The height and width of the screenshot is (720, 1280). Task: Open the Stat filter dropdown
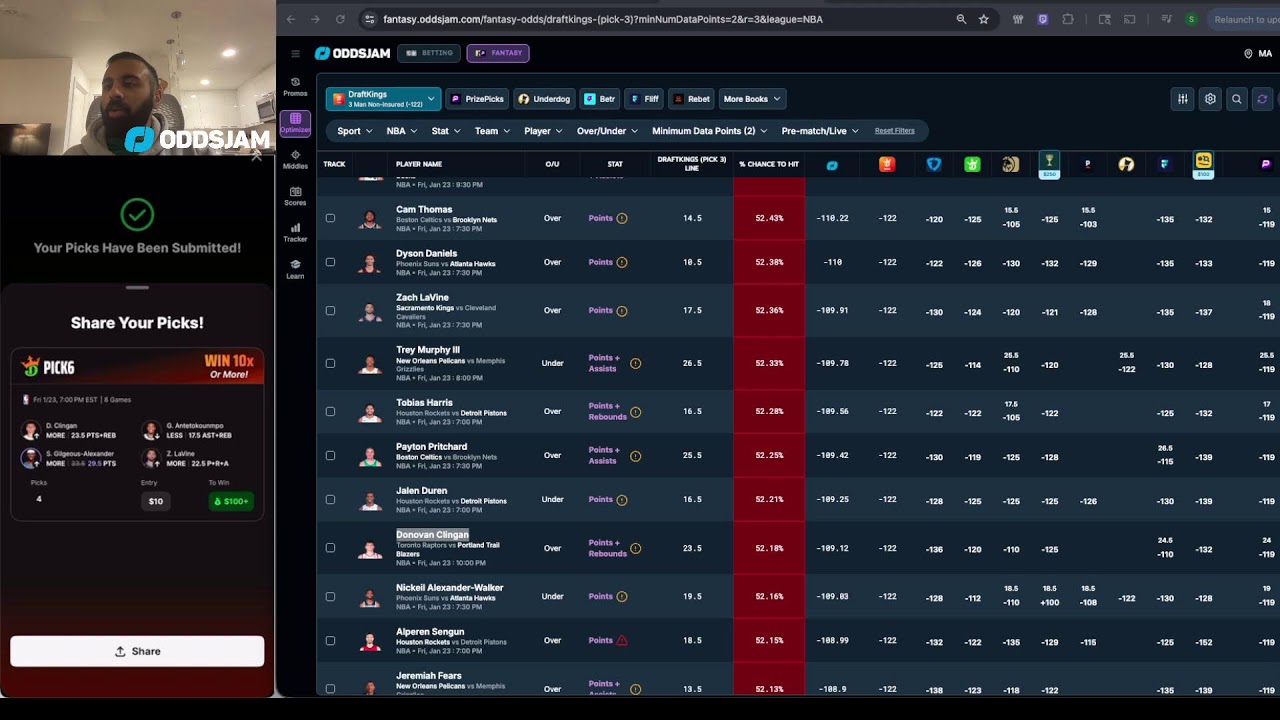tap(446, 131)
